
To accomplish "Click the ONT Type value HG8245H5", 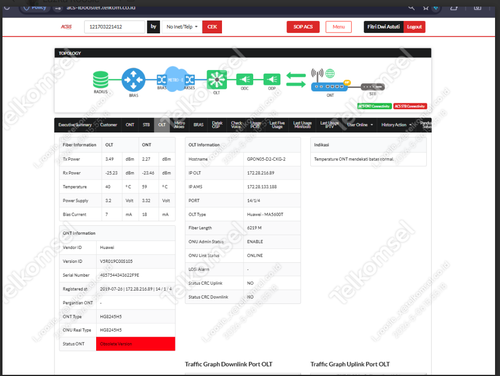I will tap(111, 317).
